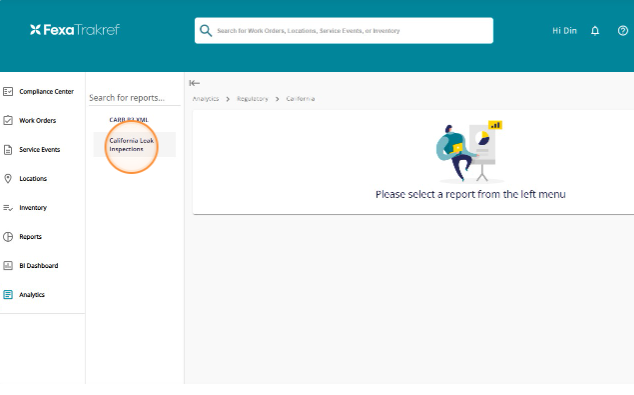Navigate to Locations
This screenshot has width=634, height=395.
tap(33, 179)
